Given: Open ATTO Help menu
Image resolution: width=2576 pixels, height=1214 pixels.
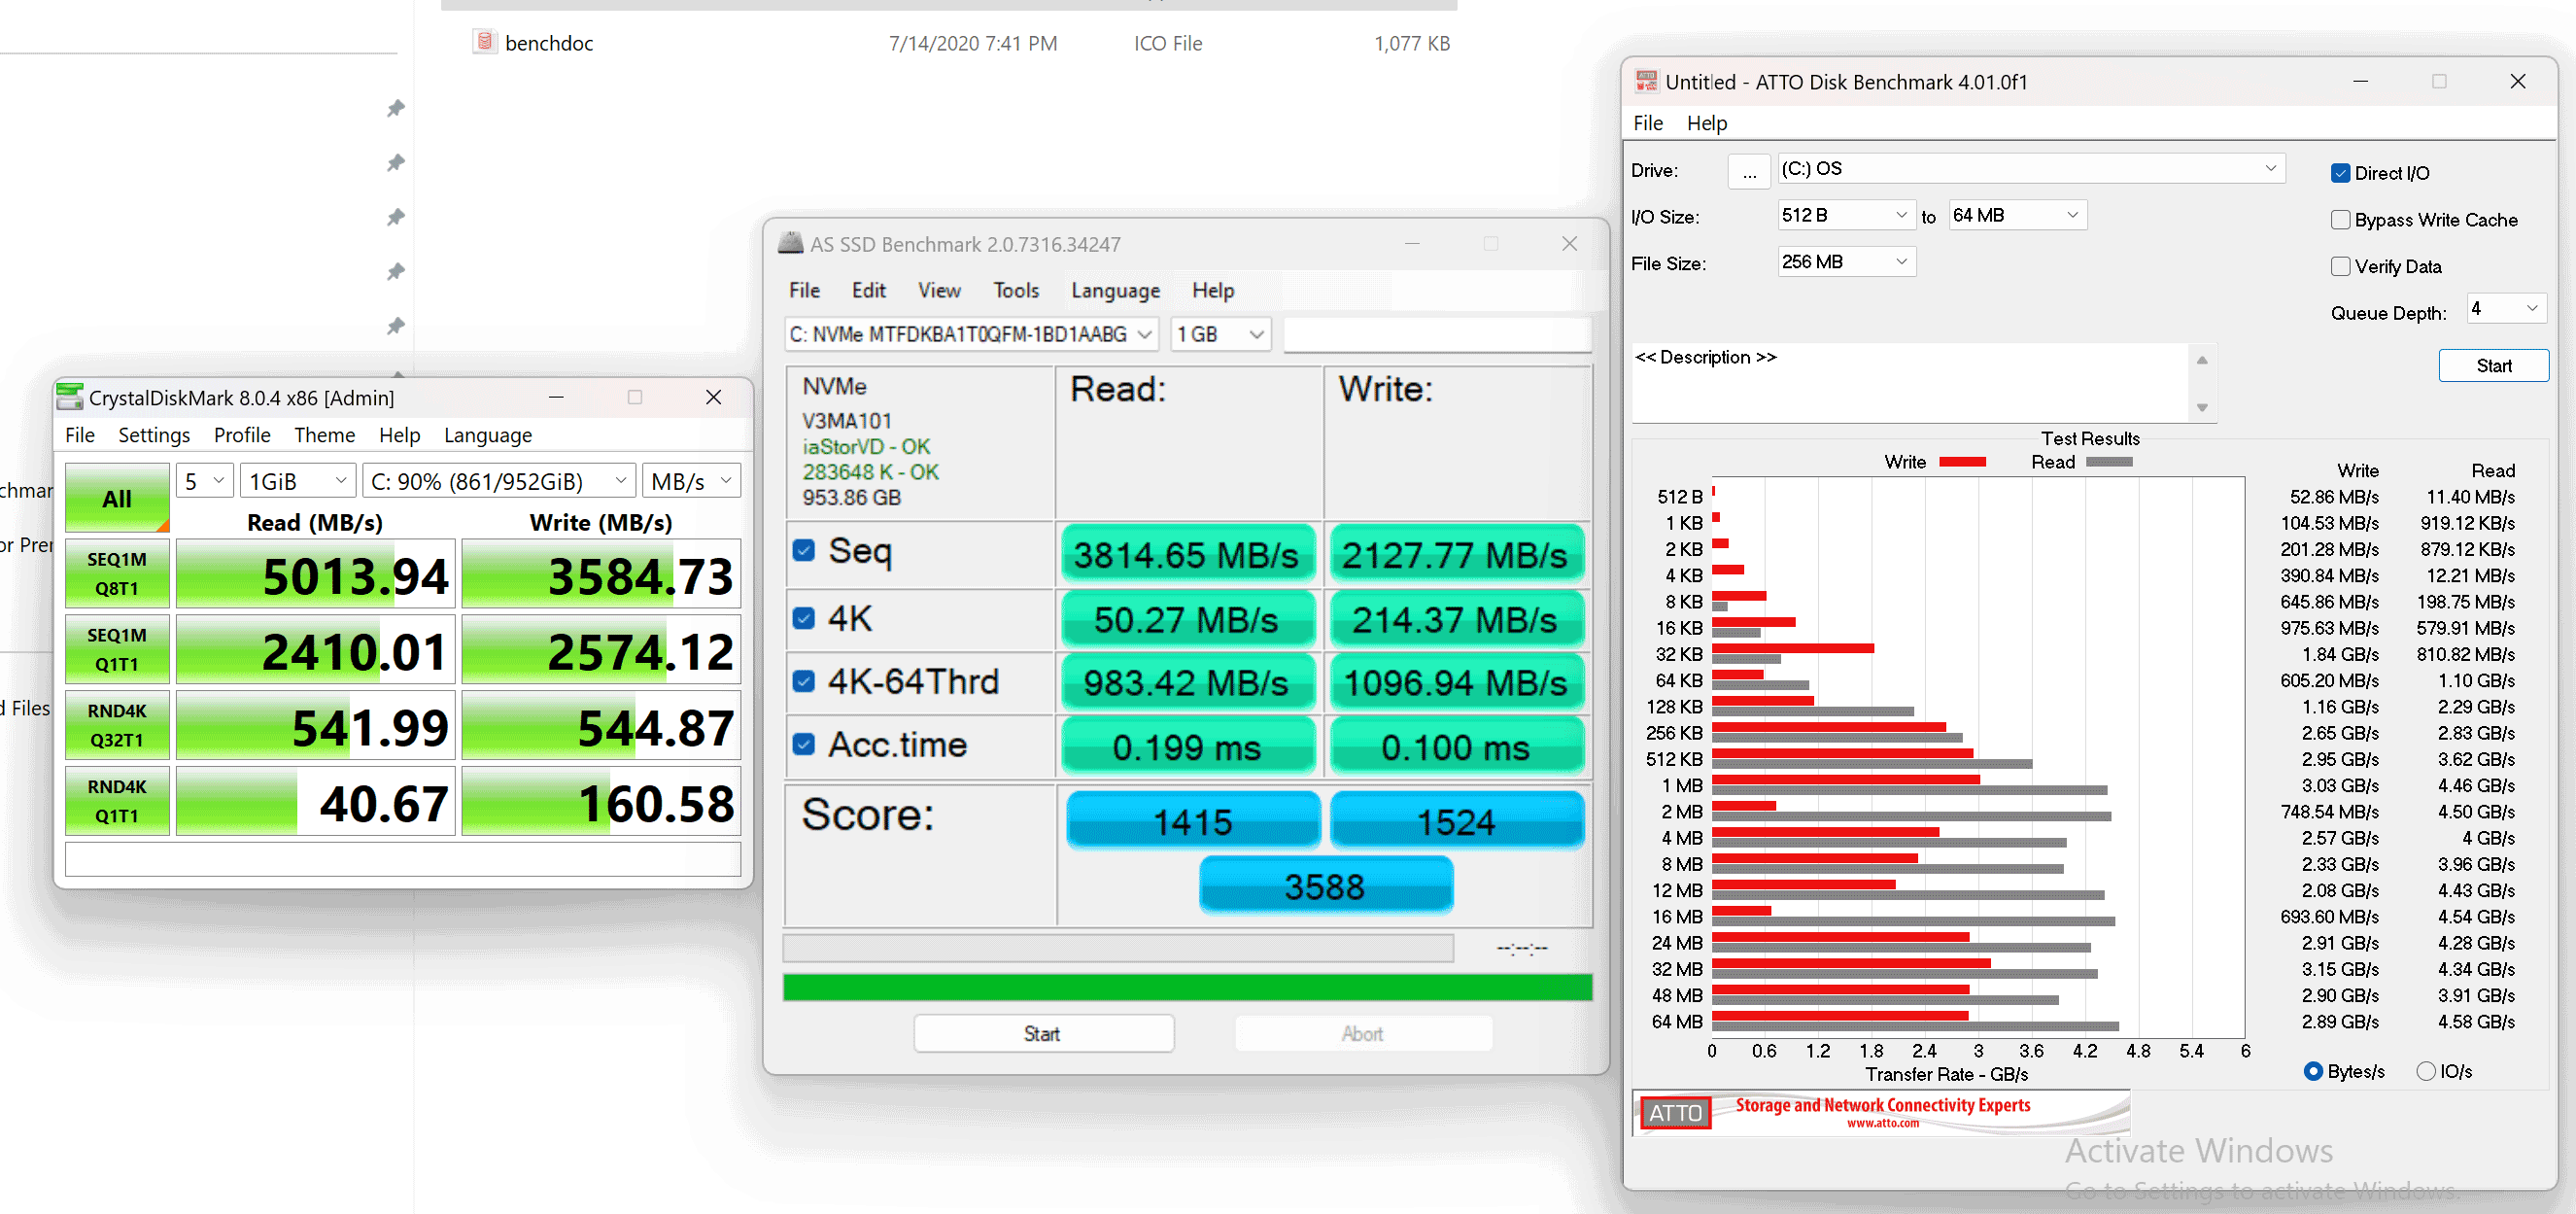Looking at the screenshot, I should pyautogui.click(x=1706, y=123).
